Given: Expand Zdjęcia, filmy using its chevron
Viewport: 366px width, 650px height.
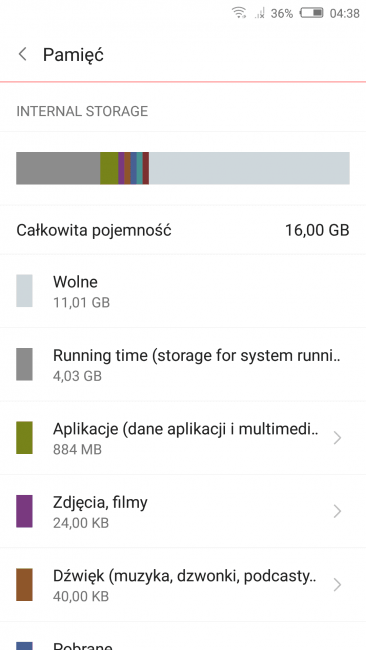Looking at the screenshot, I should pyautogui.click(x=337, y=511).
